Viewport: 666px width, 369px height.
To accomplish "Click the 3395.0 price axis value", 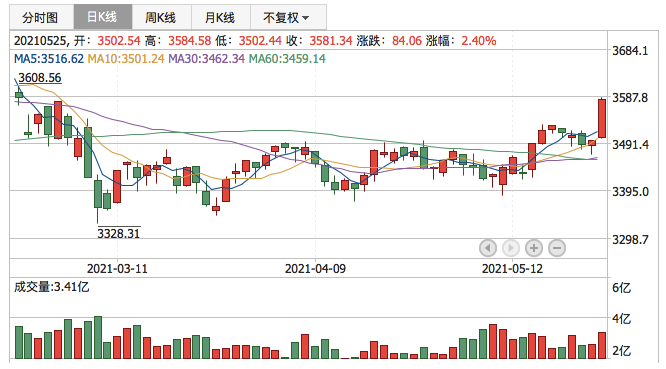I will click(x=630, y=192).
